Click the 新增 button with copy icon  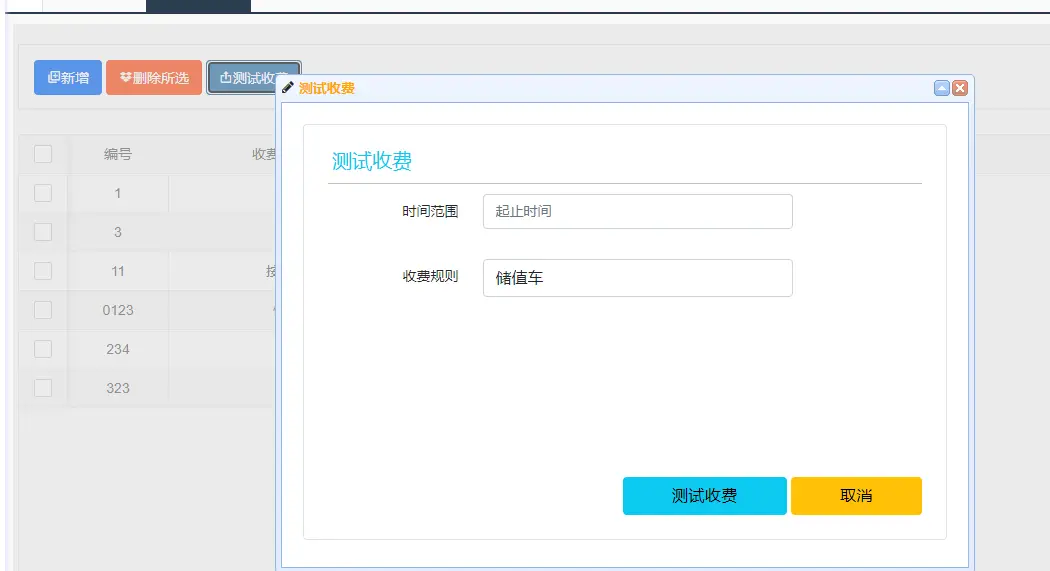68,78
